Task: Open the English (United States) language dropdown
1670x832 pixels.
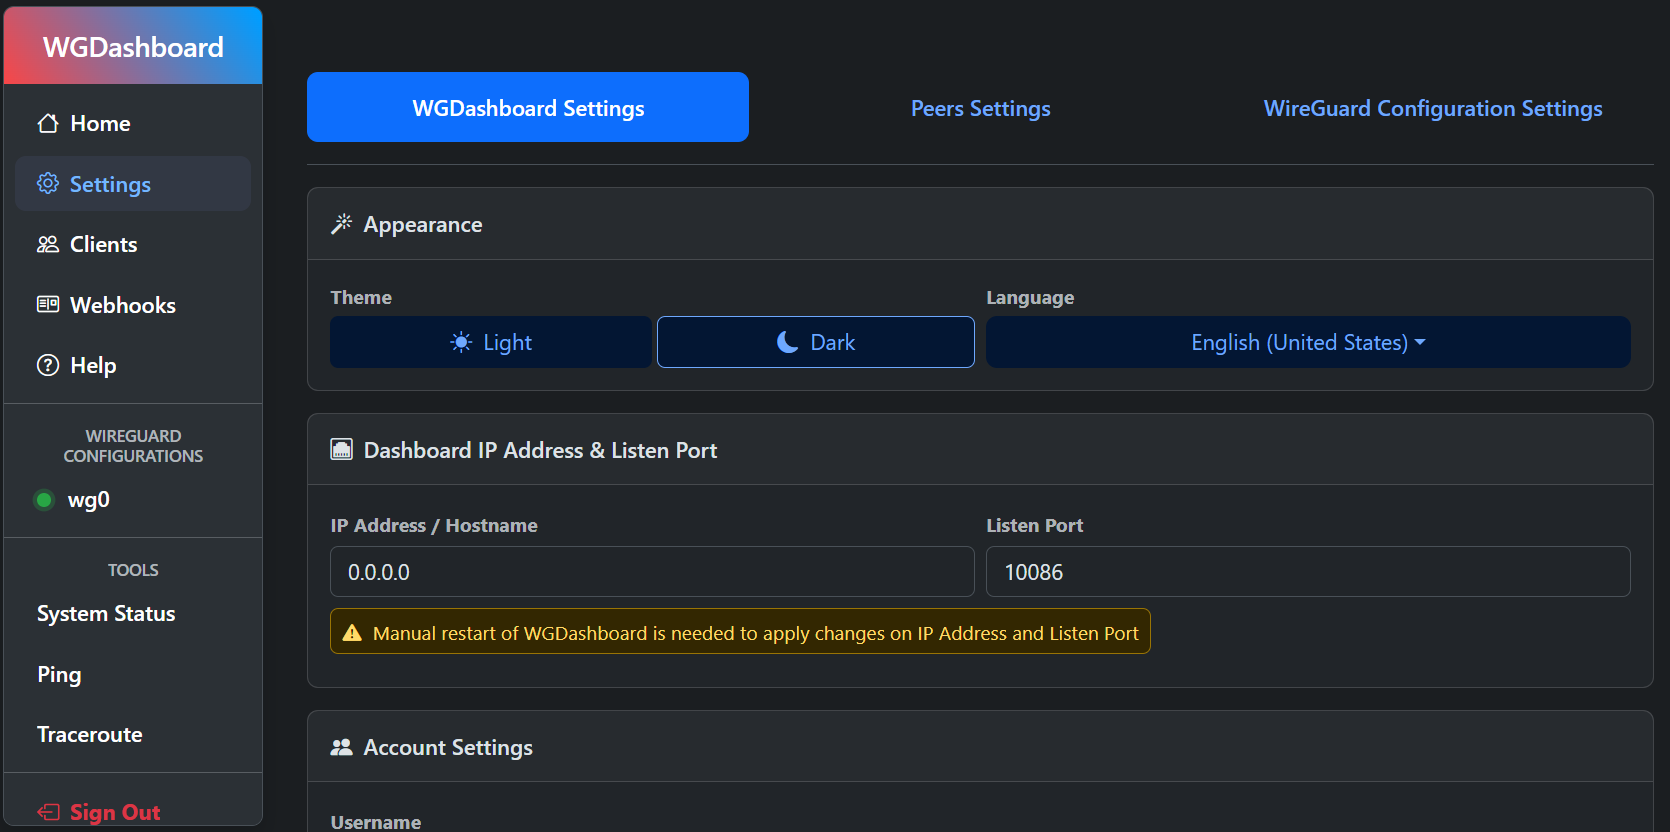Action: pyautogui.click(x=1307, y=342)
